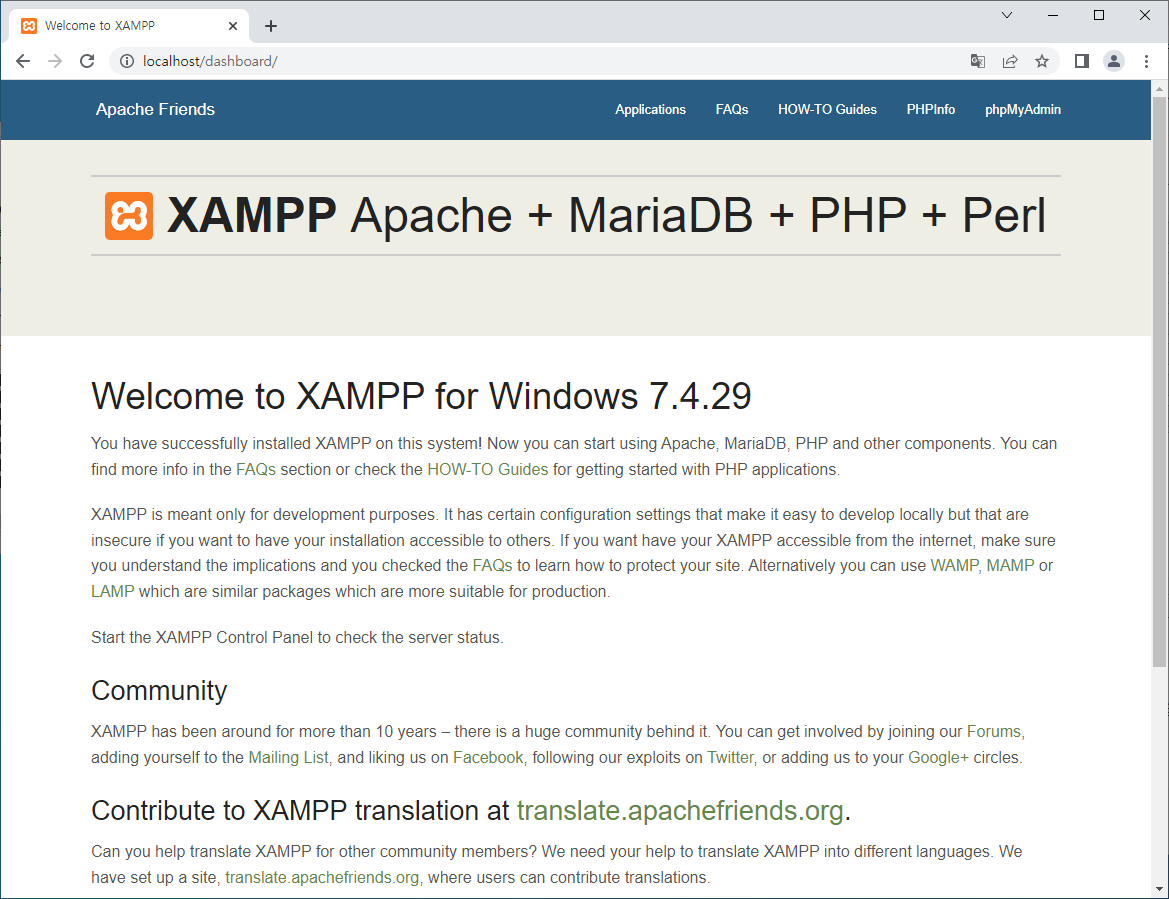Open the Google+ link
Screen dimensions: 1169x899
pyautogui.click(x=938, y=758)
